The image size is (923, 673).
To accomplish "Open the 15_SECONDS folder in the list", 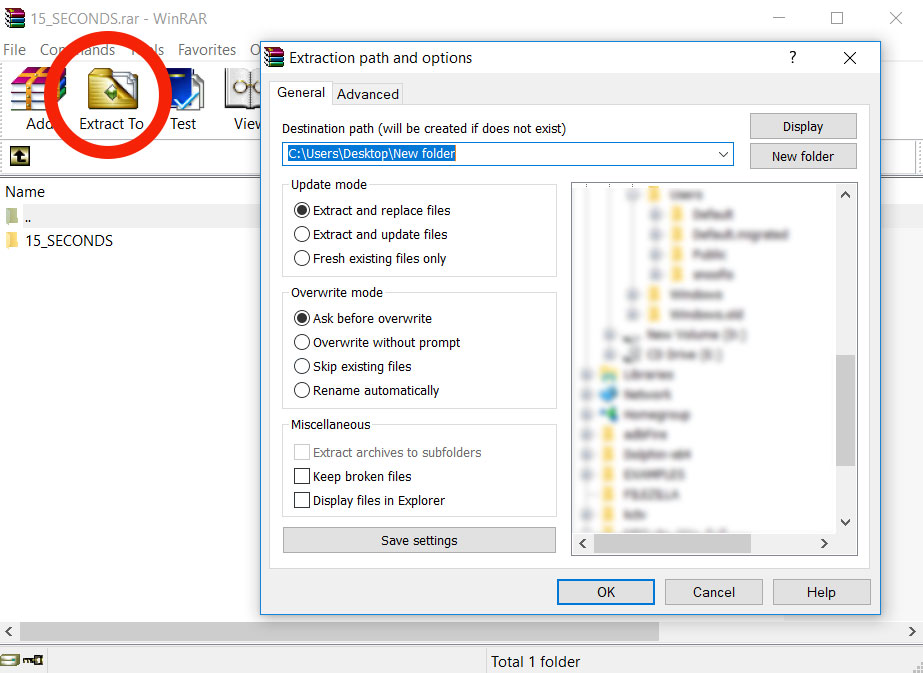I will [69, 241].
